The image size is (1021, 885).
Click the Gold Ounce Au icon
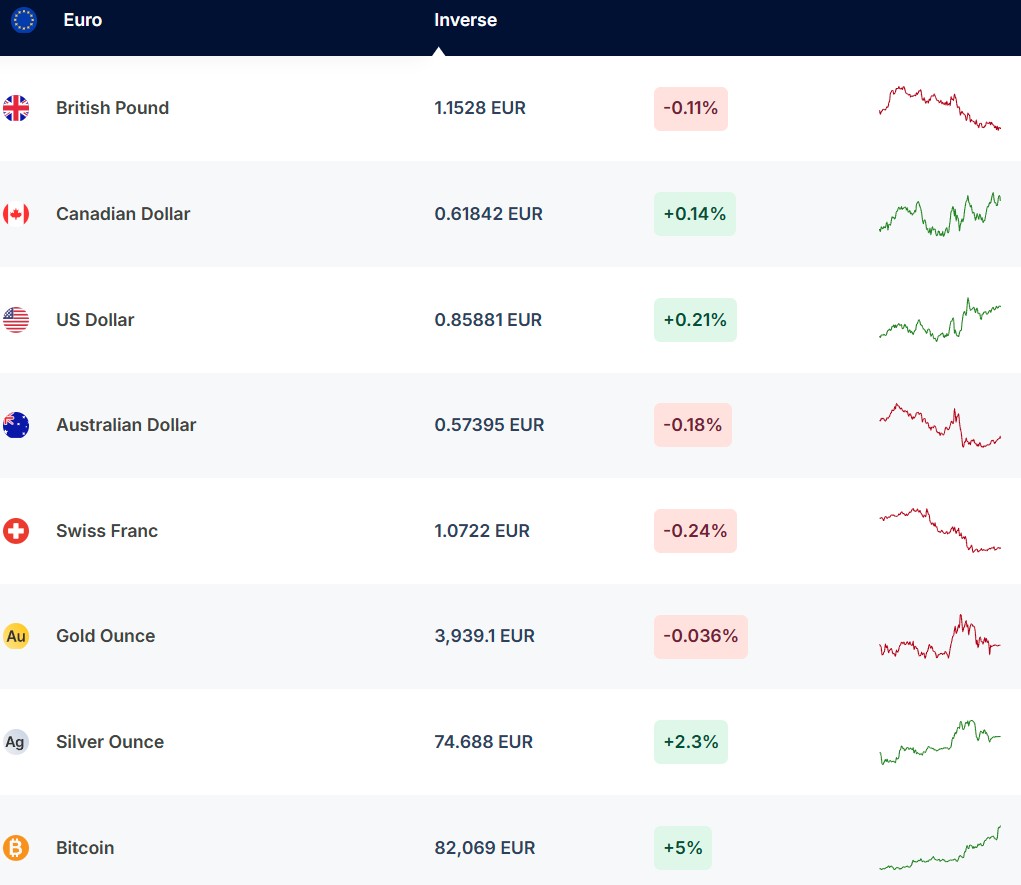click(16, 636)
